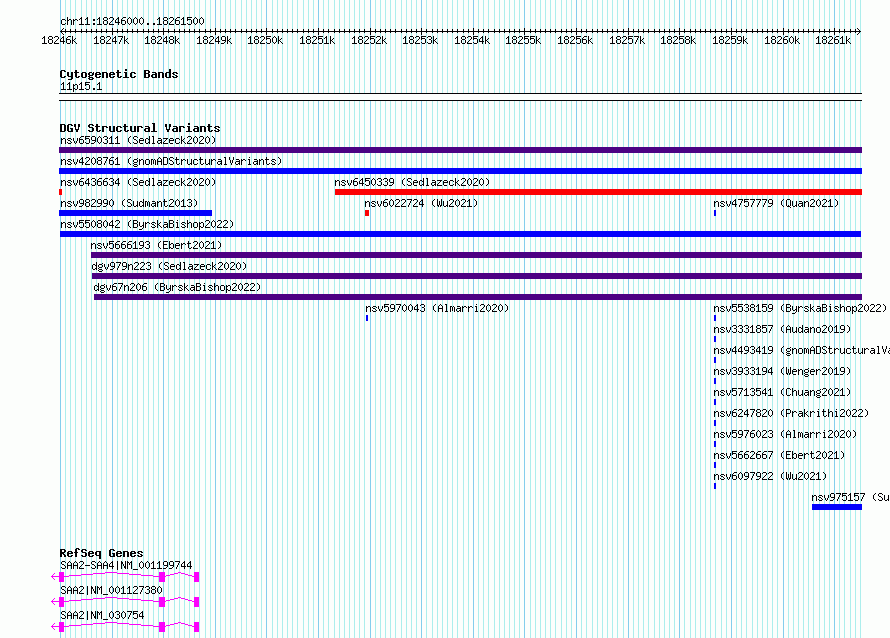Image resolution: width=890 pixels, height=638 pixels.
Task: Click the blue nsv982990 variant bar
Action: [136, 213]
